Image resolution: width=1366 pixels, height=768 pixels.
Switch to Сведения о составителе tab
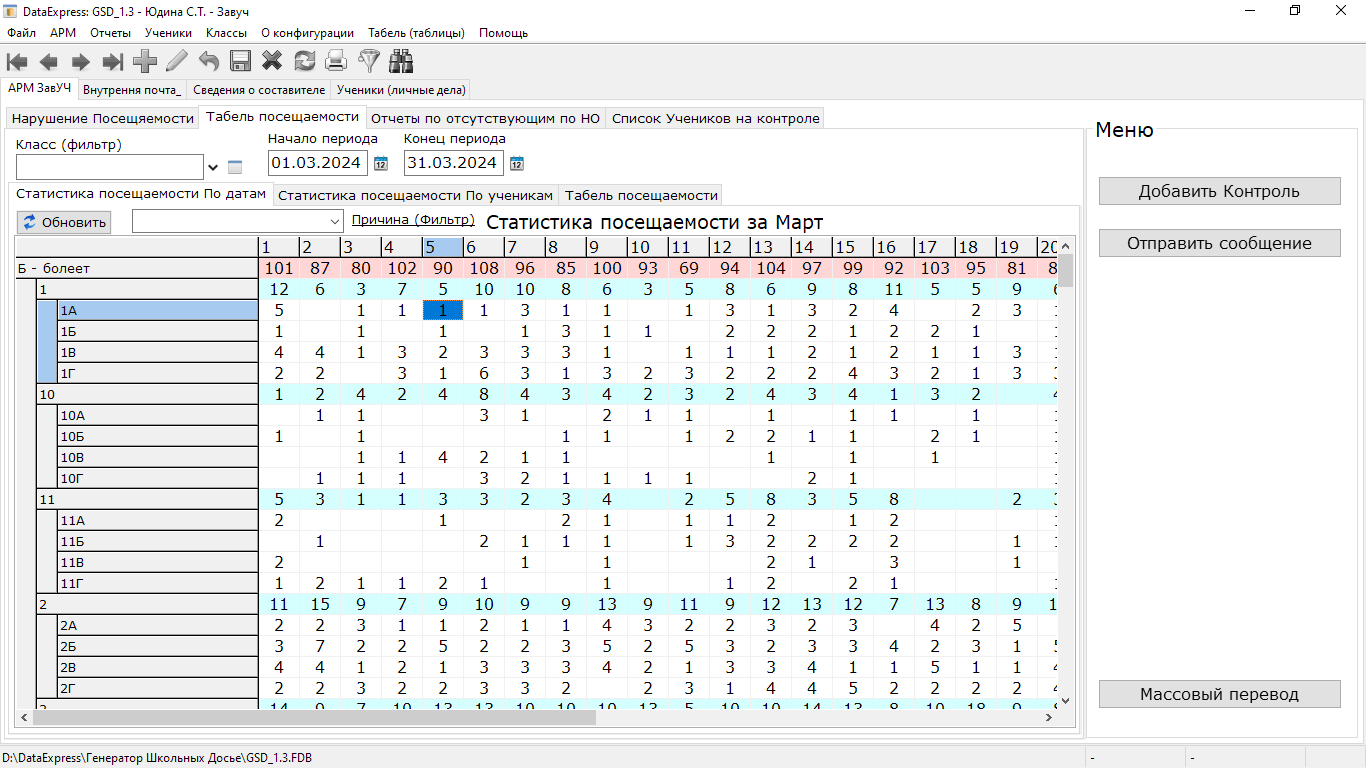click(x=259, y=90)
